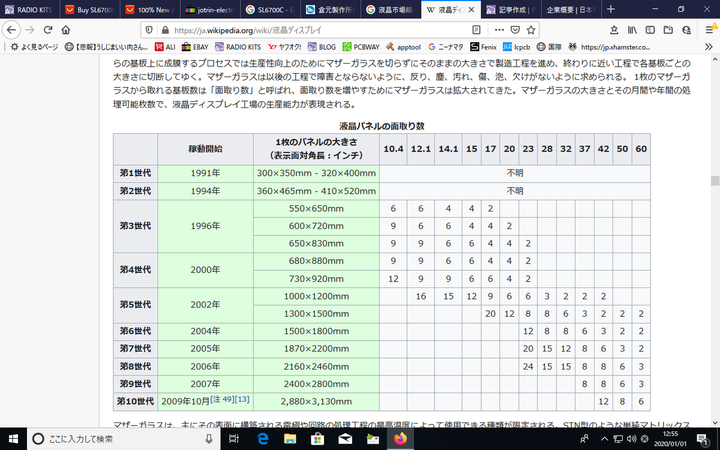Open the BLOG bookmark
This screenshot has width=720, height=450.
click(322, 47)
